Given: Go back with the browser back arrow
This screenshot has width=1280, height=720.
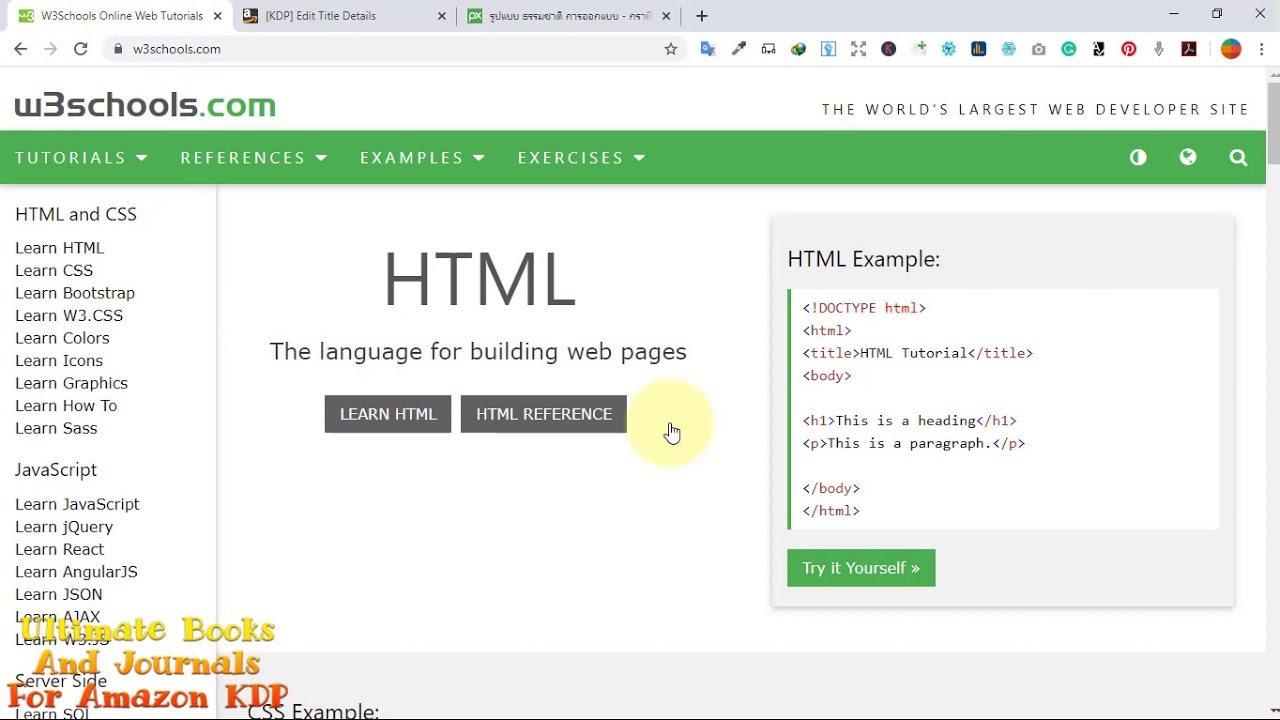Looking at the screenshot, I should [x=20, y=49].
